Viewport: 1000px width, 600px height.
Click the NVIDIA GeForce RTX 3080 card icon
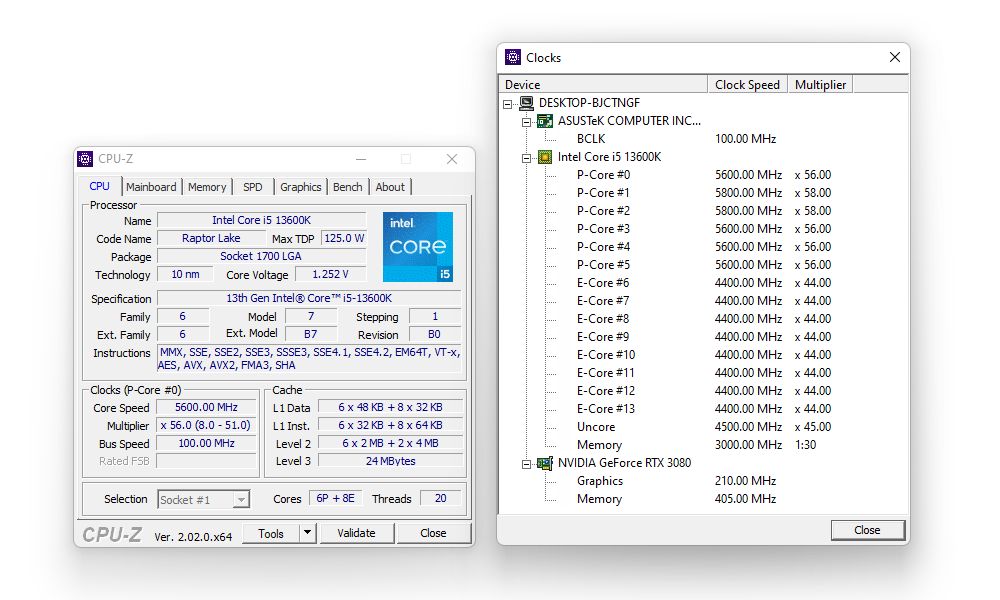[x=545, y=463]
